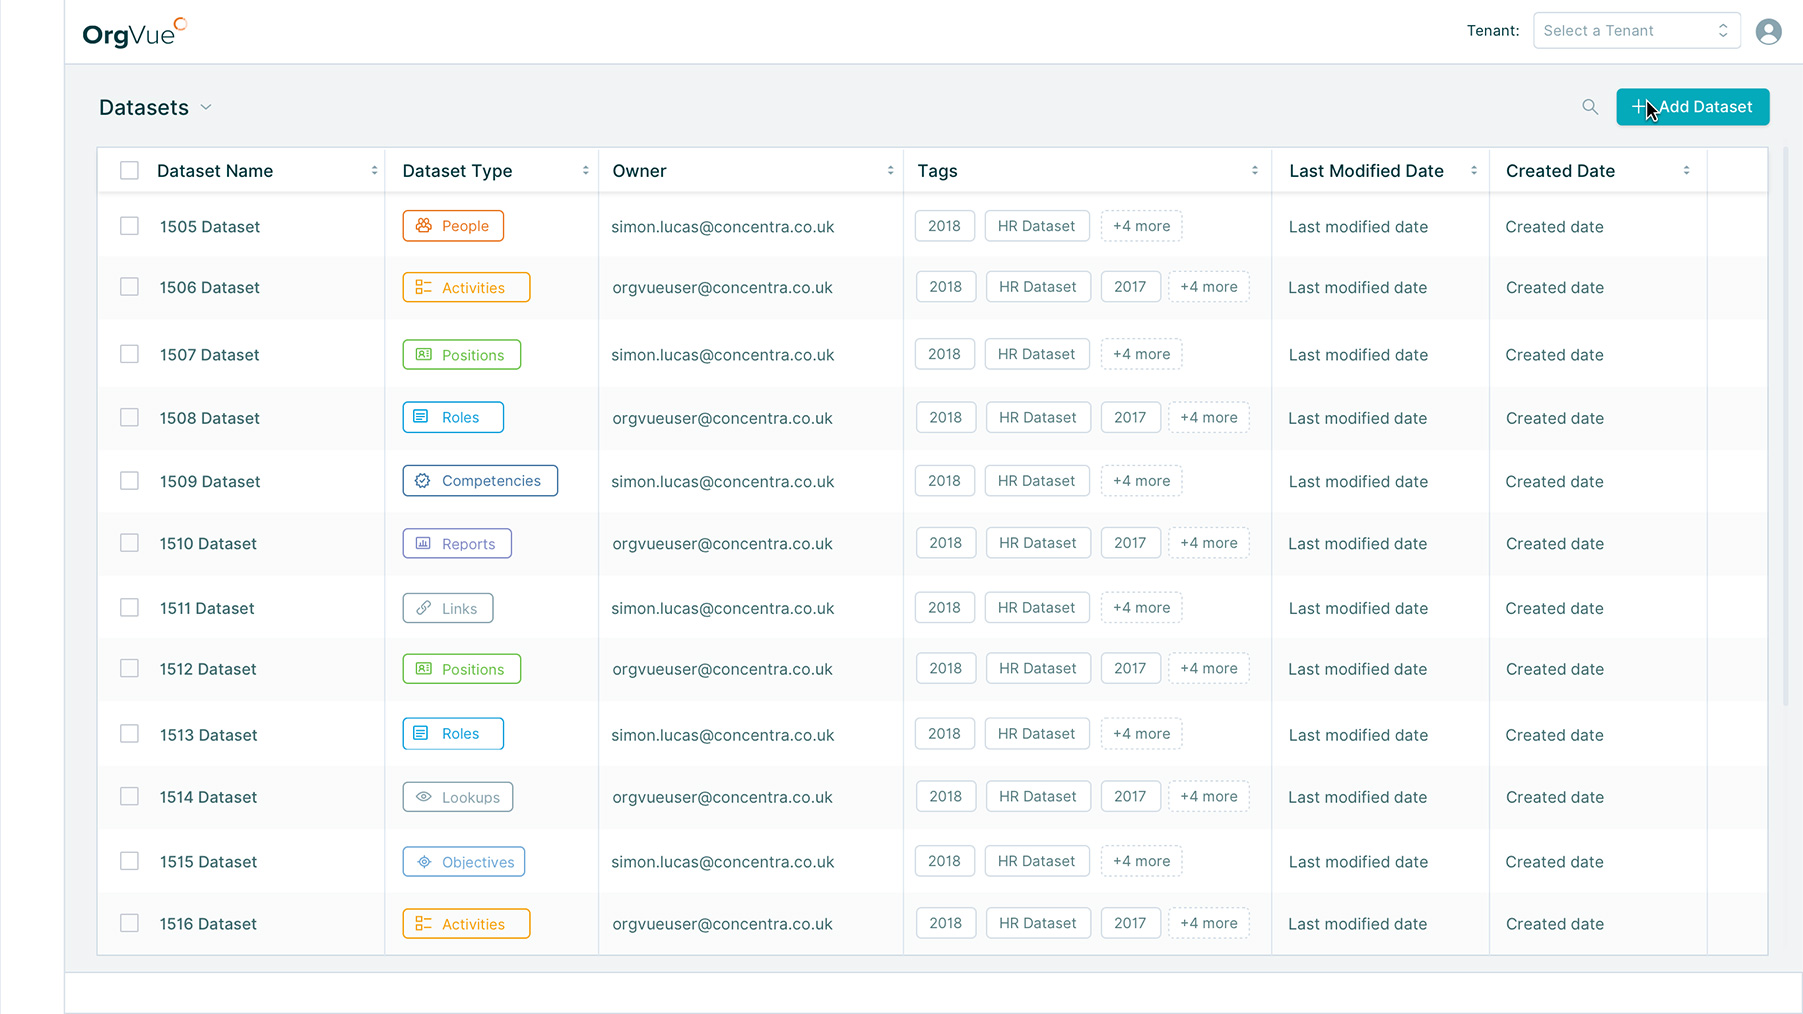Image resolution: width=1803 pixels, height=1014 pixels.
Task: Expand +4 more tags on 1505 Dataset
Action: tap(1141, 226)
